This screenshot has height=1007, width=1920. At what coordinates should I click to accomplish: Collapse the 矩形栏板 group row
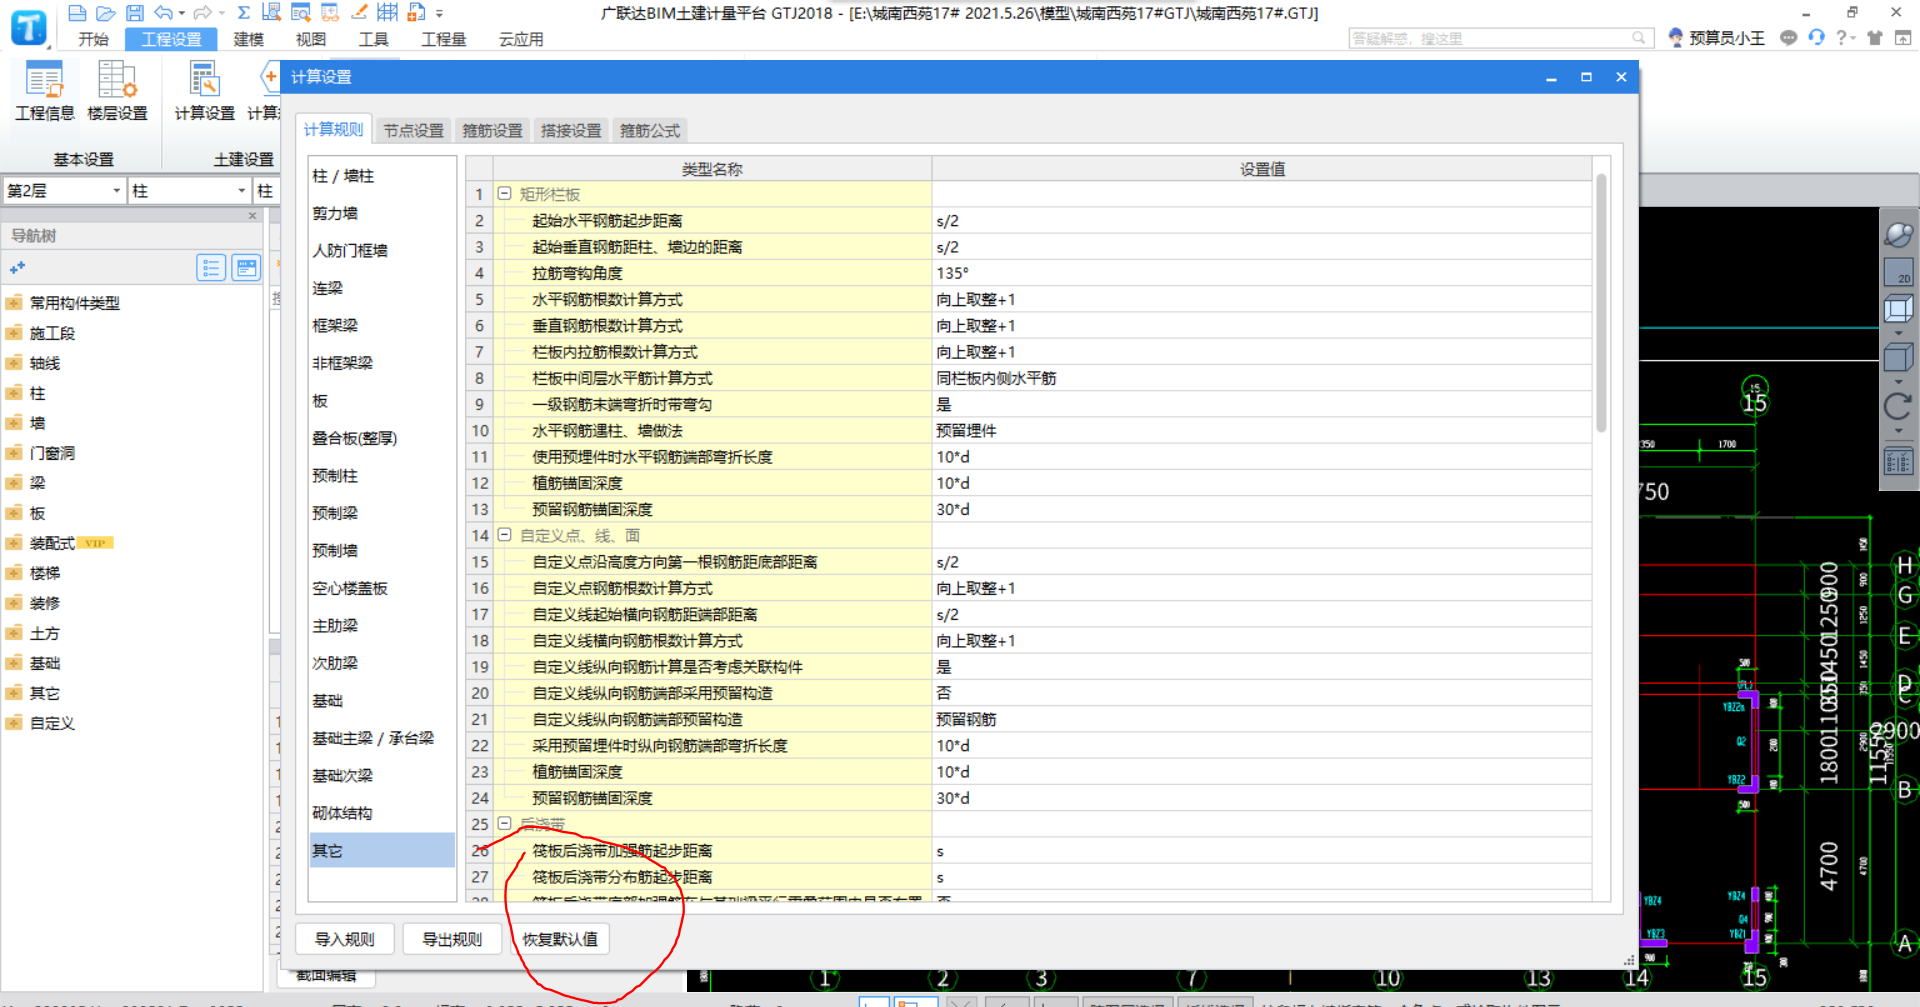pyautogui.click(x=505, y=194)
